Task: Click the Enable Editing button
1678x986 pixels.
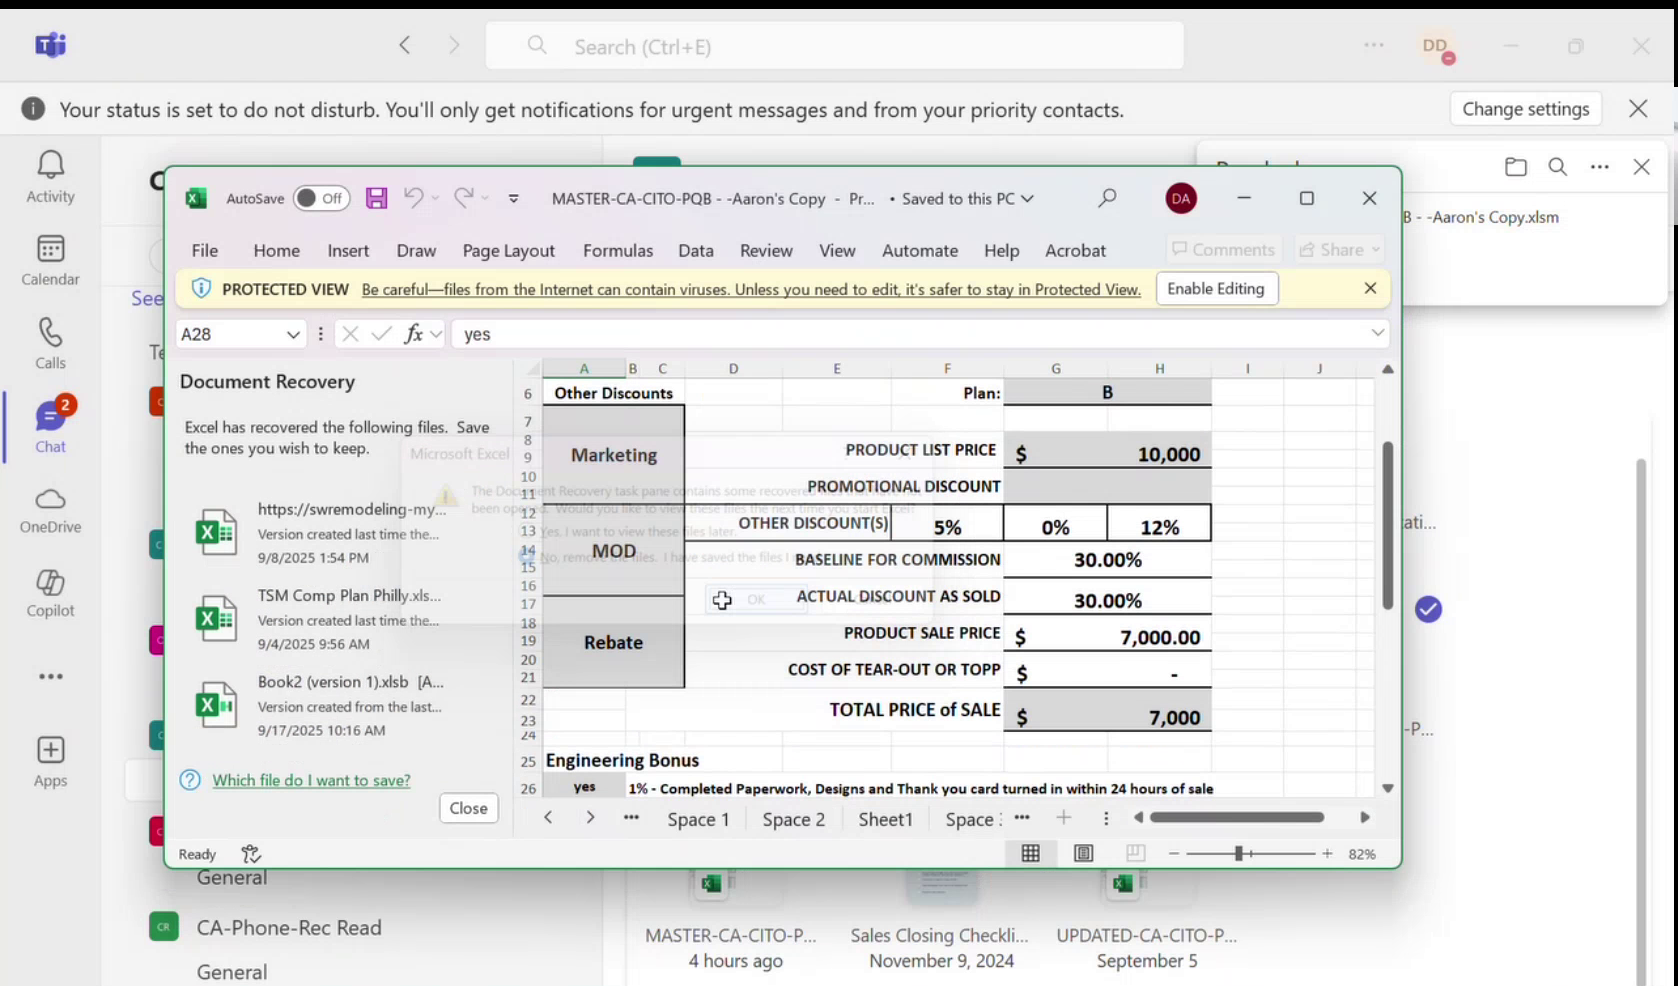Action: (1216, 288)
